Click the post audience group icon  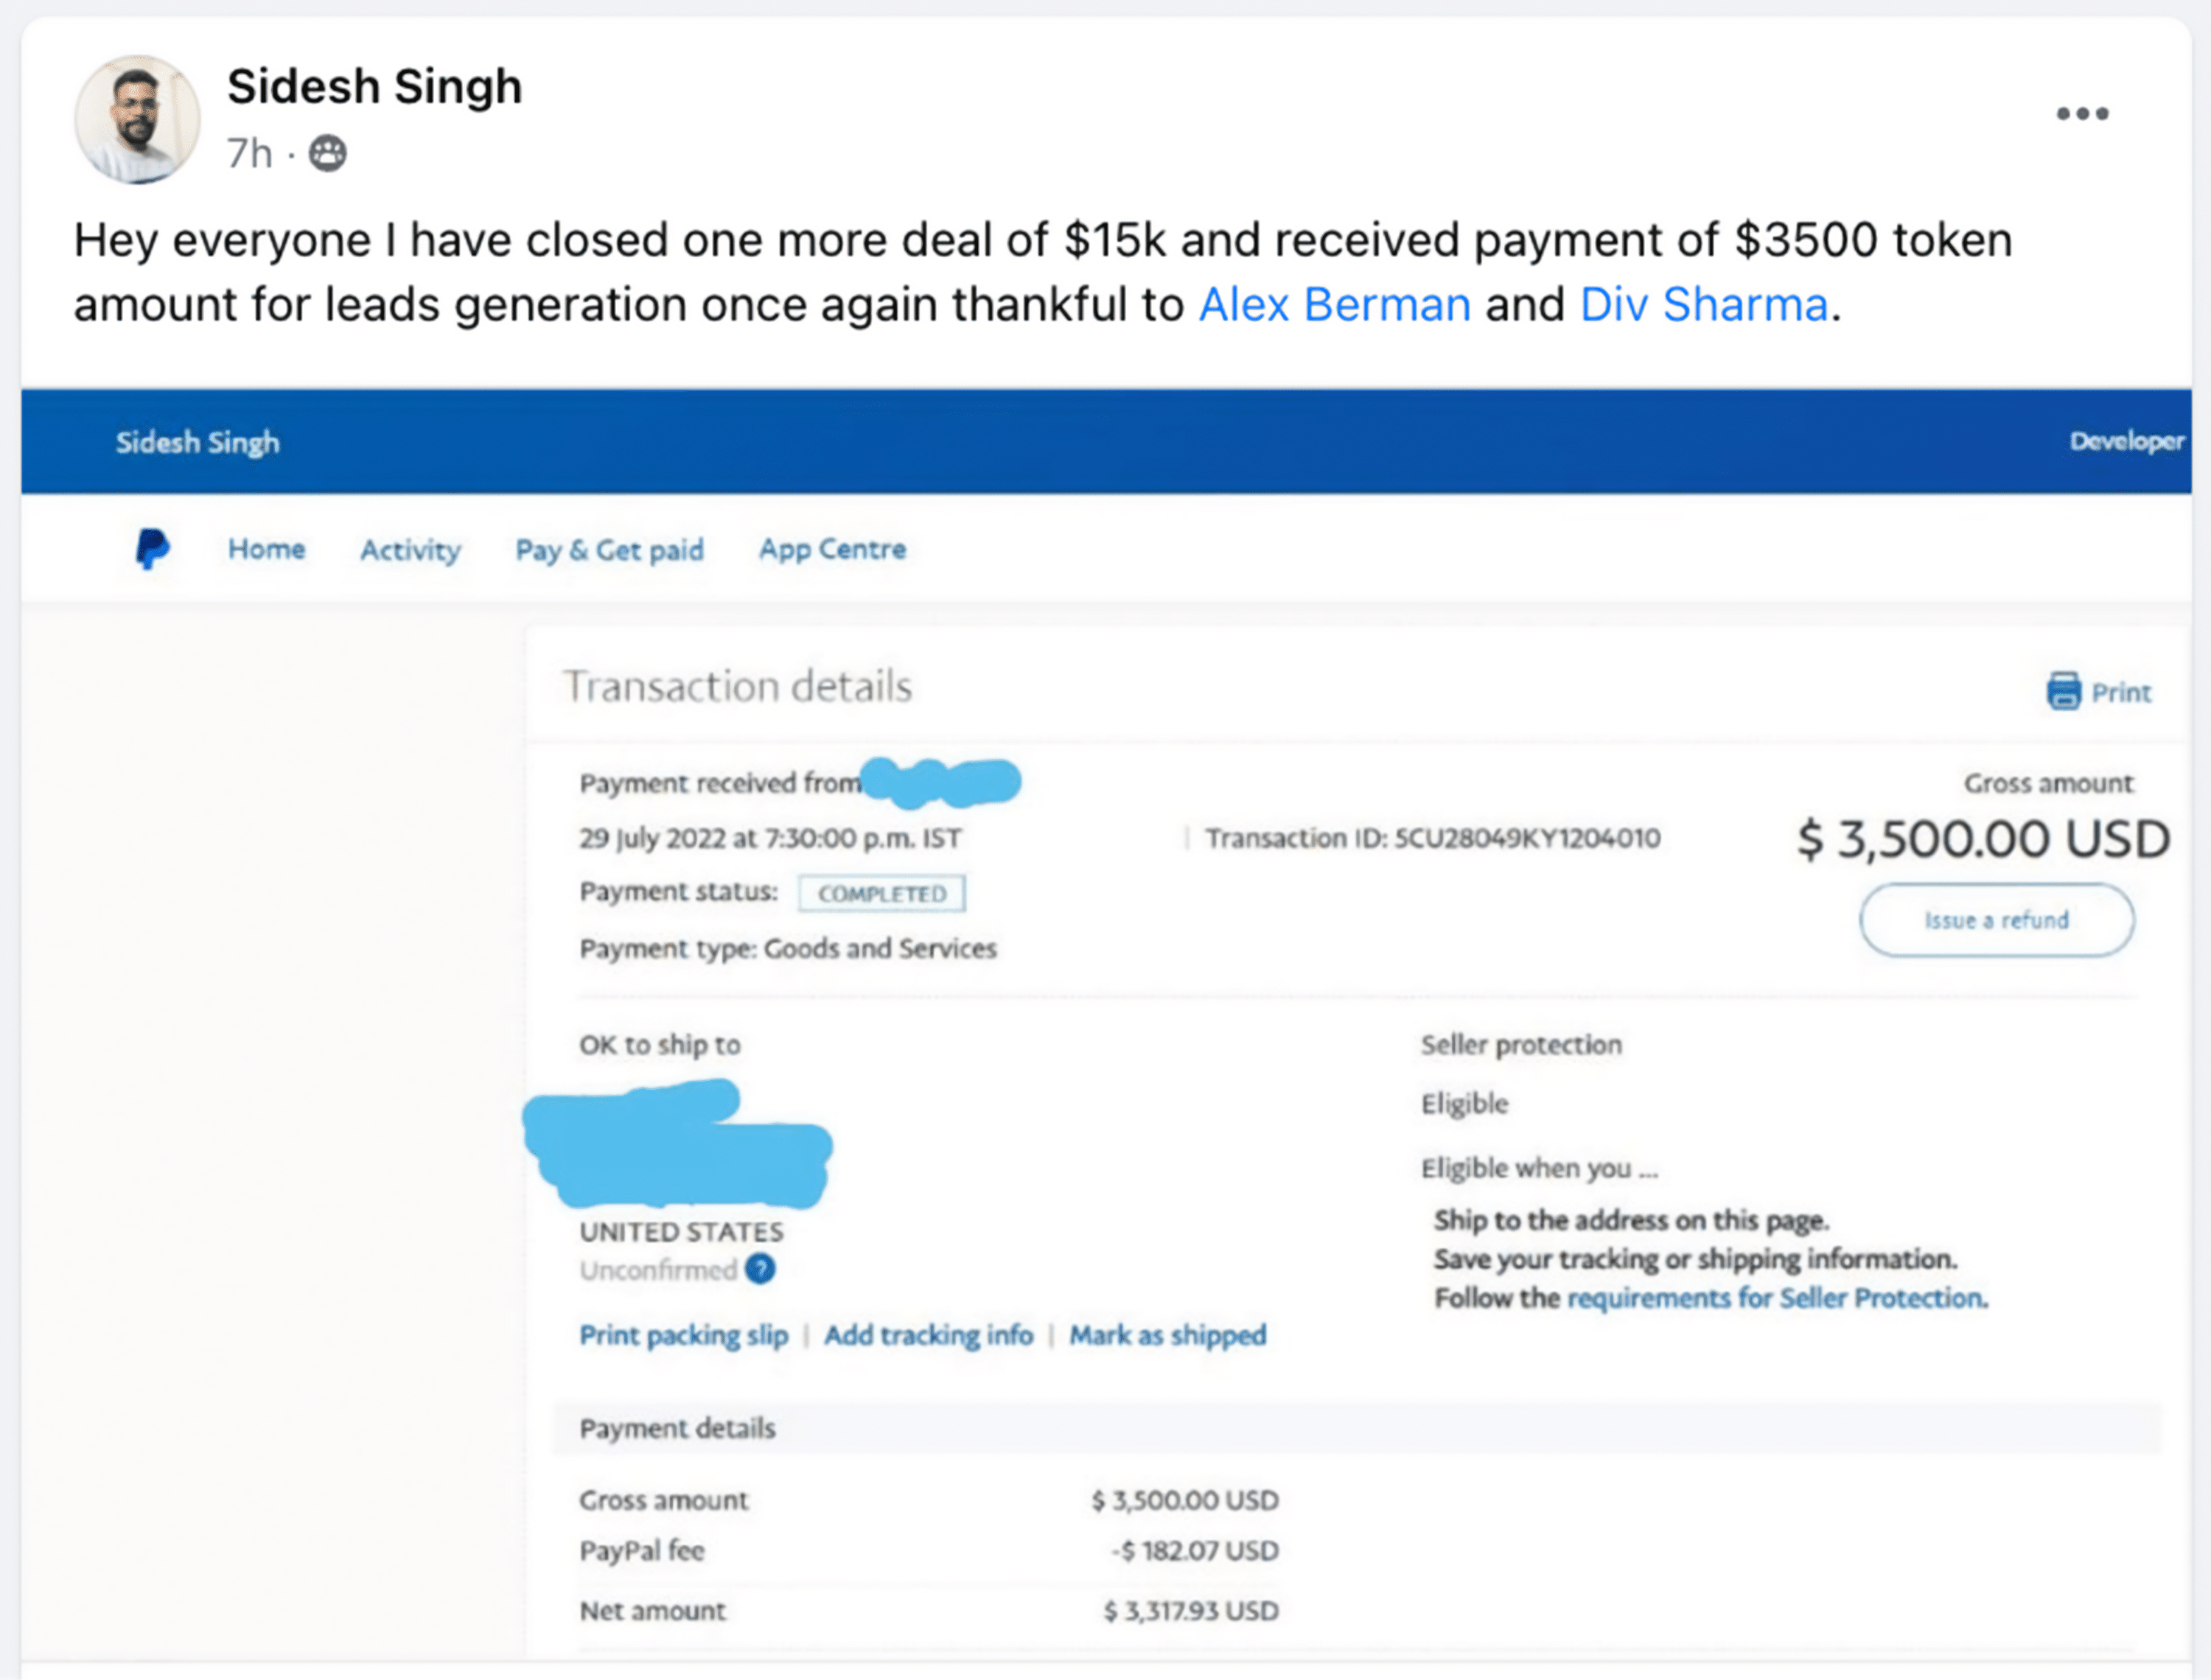coord(328,154)
